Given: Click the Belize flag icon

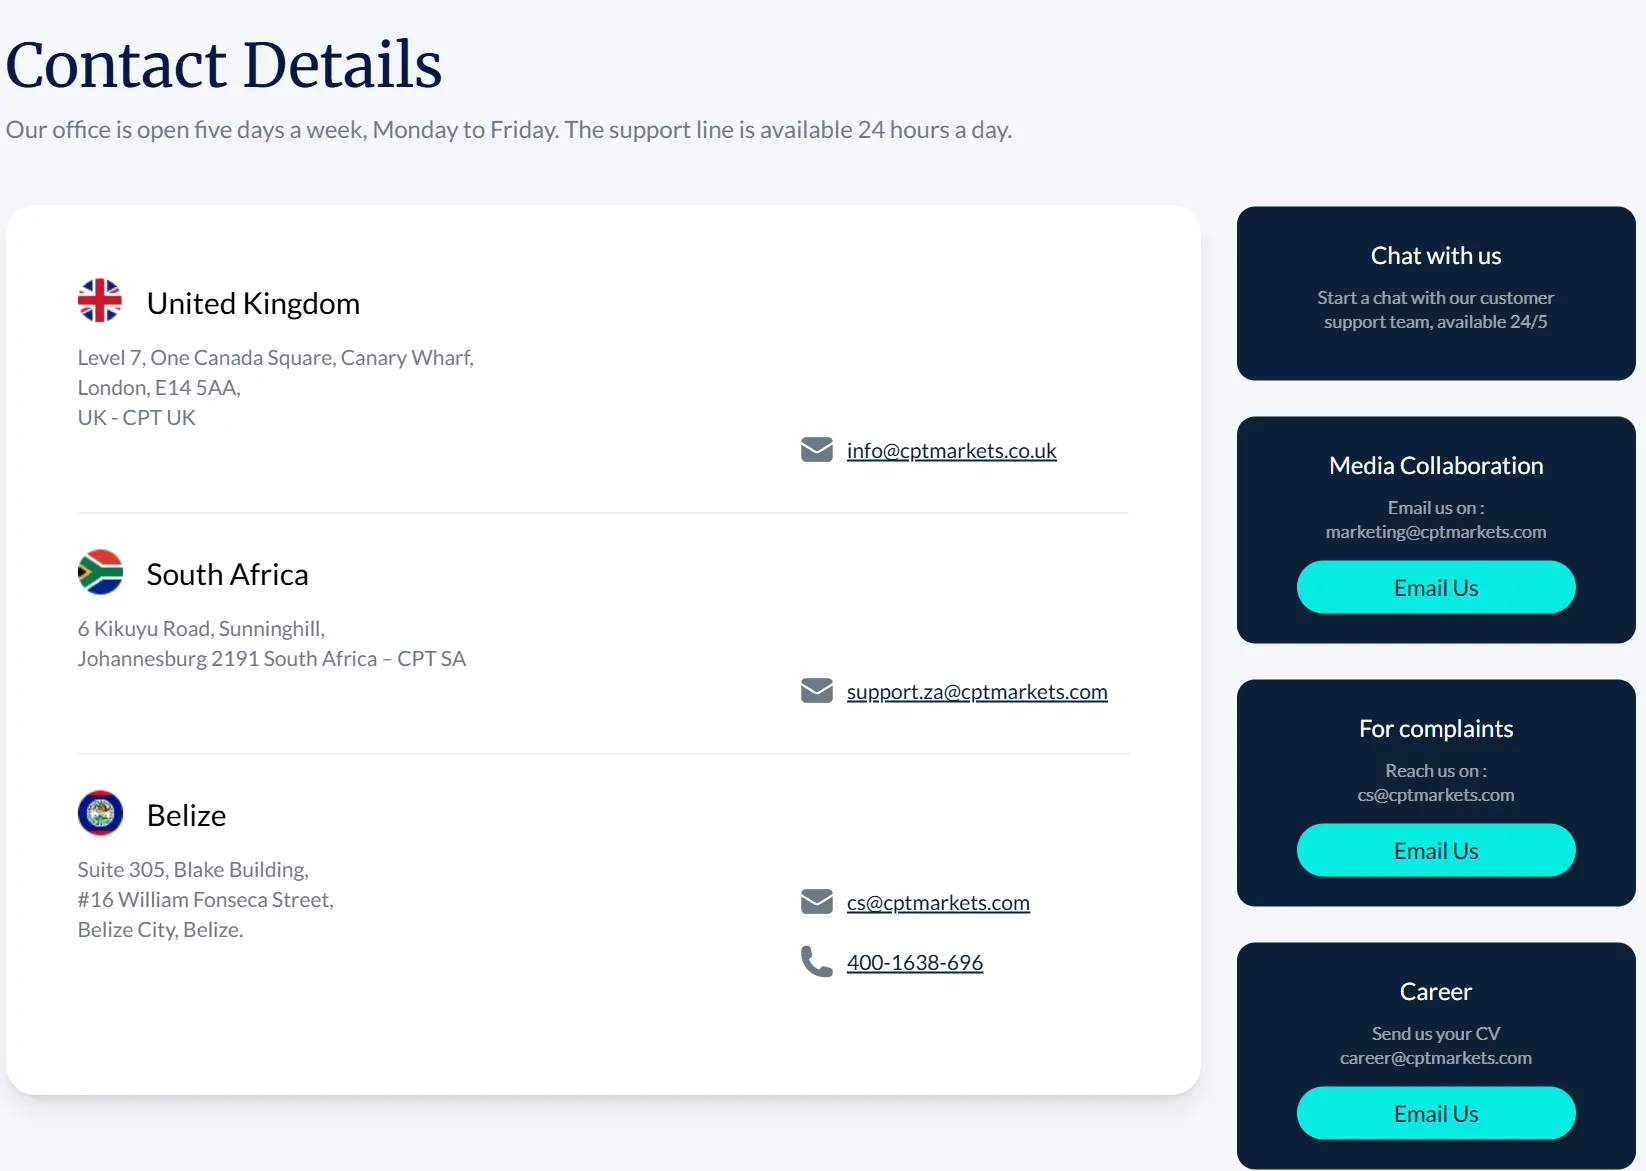Looking at the screenshot, I should pyautogui.click(x=100, y=813).
